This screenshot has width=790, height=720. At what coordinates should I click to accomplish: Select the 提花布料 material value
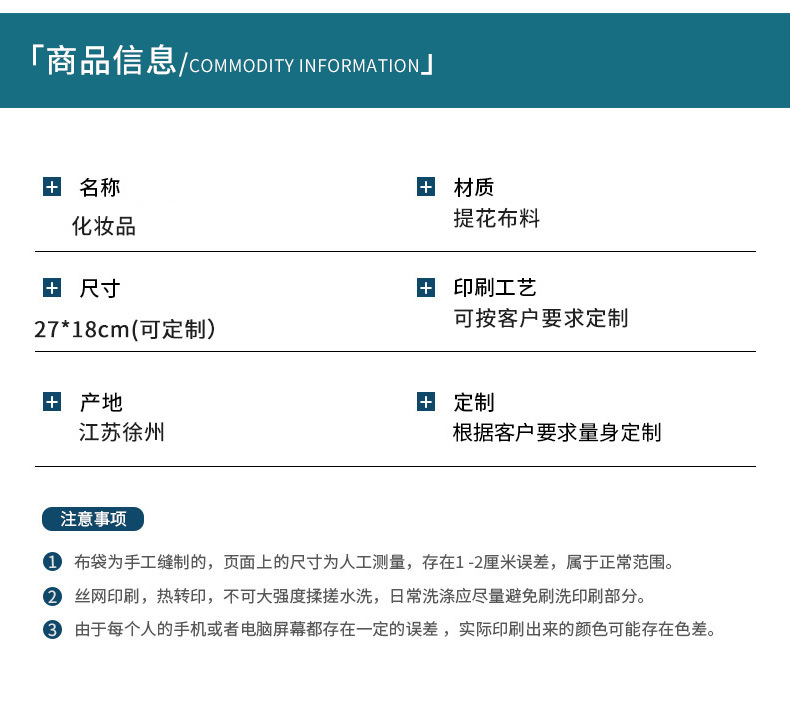tap(497, 219)
